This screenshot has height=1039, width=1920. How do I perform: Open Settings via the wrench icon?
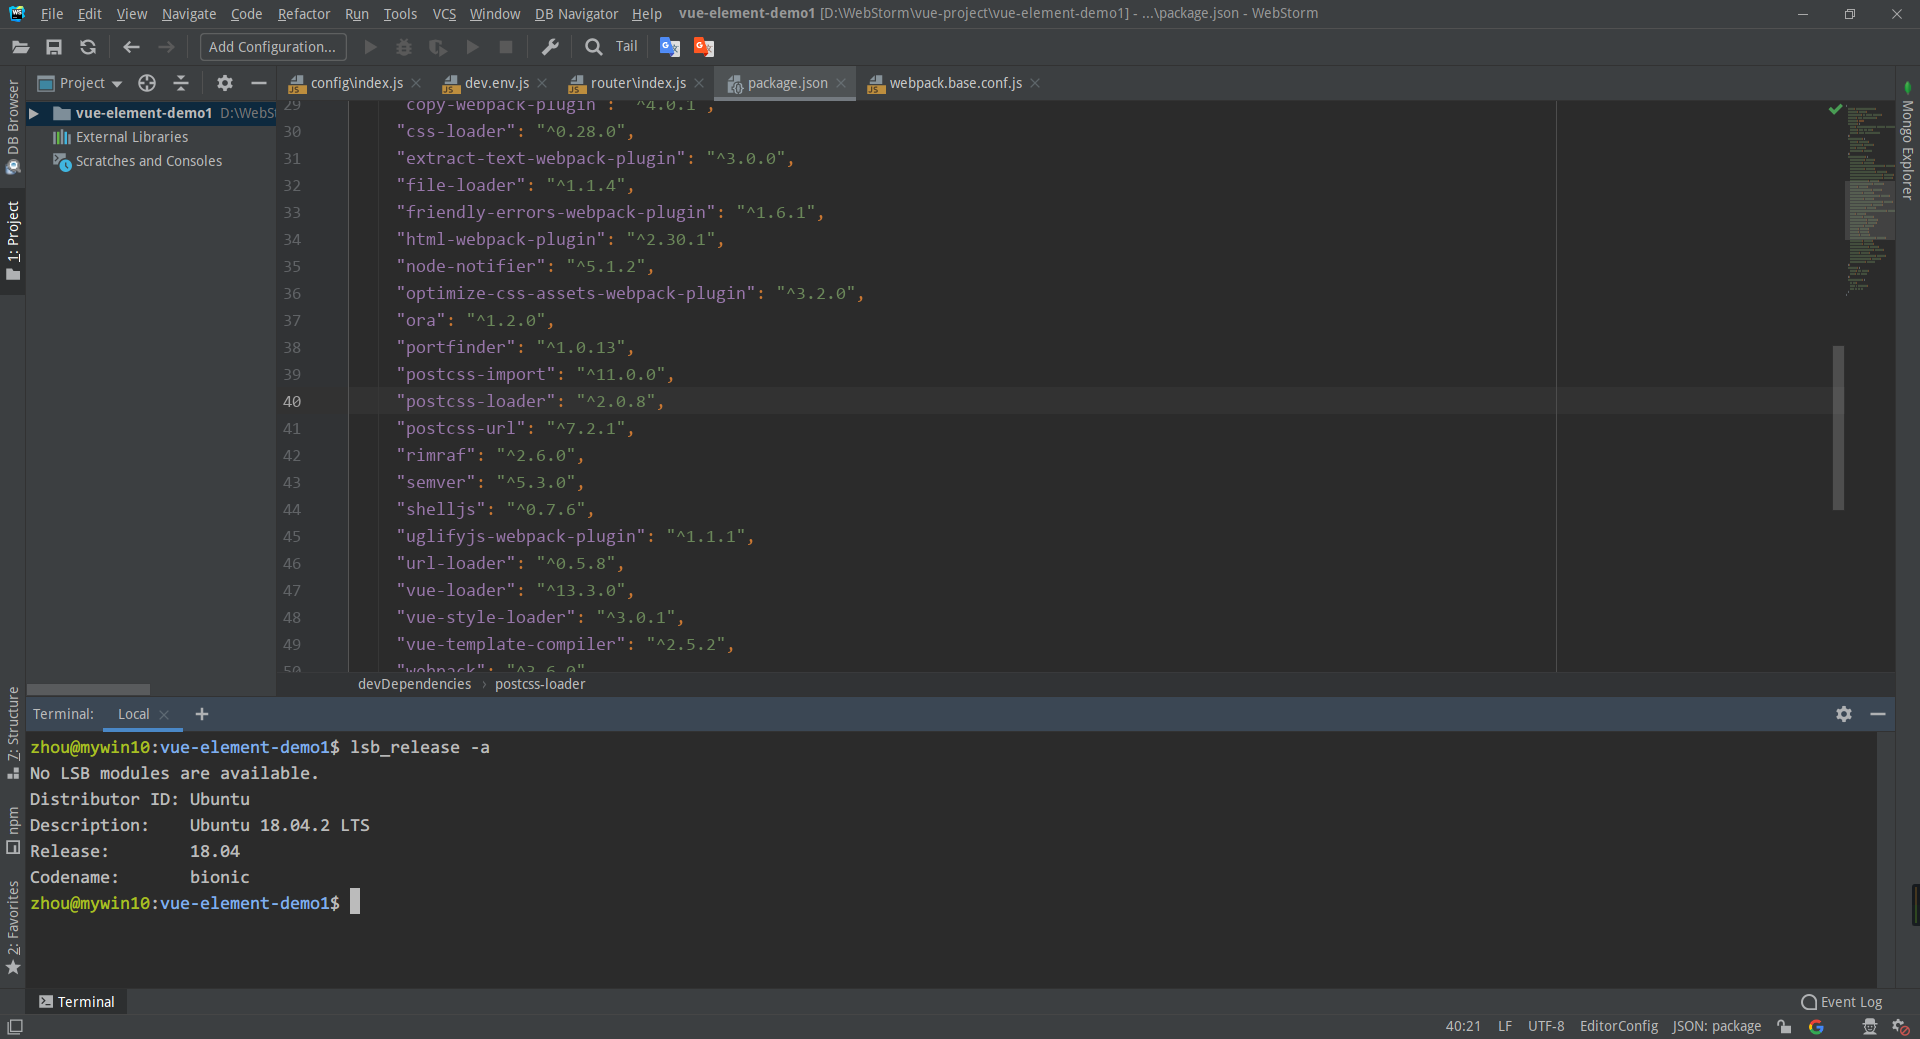(x=550, y=46)
